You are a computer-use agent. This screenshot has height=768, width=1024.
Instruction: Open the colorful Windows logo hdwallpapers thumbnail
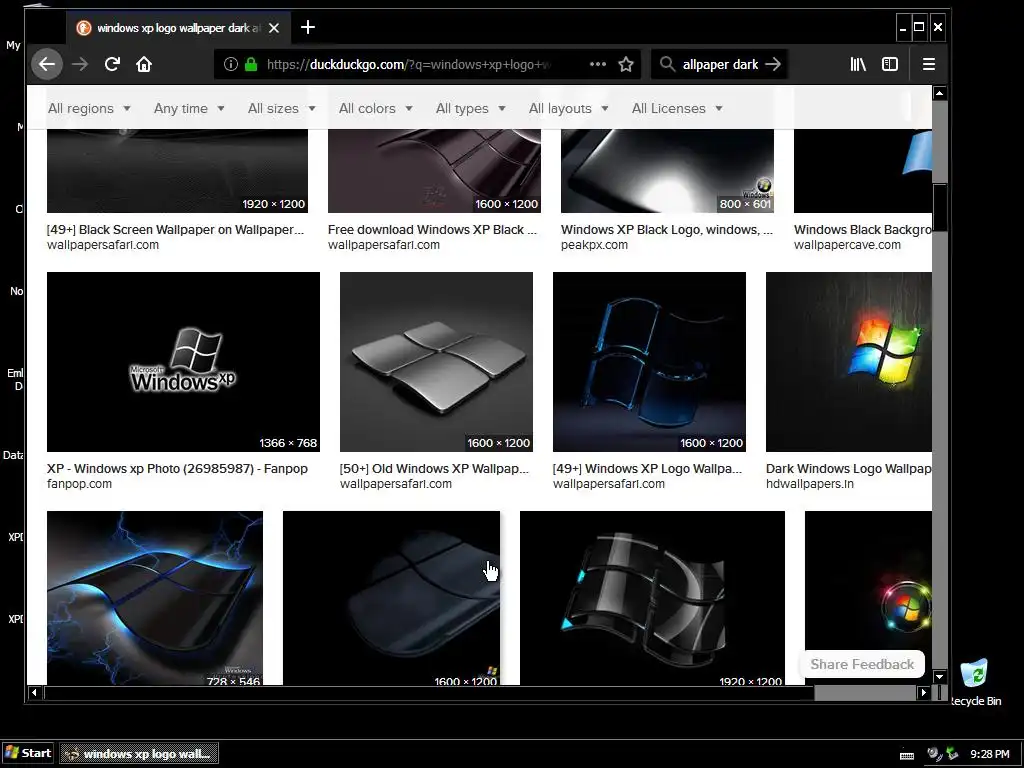849,362
